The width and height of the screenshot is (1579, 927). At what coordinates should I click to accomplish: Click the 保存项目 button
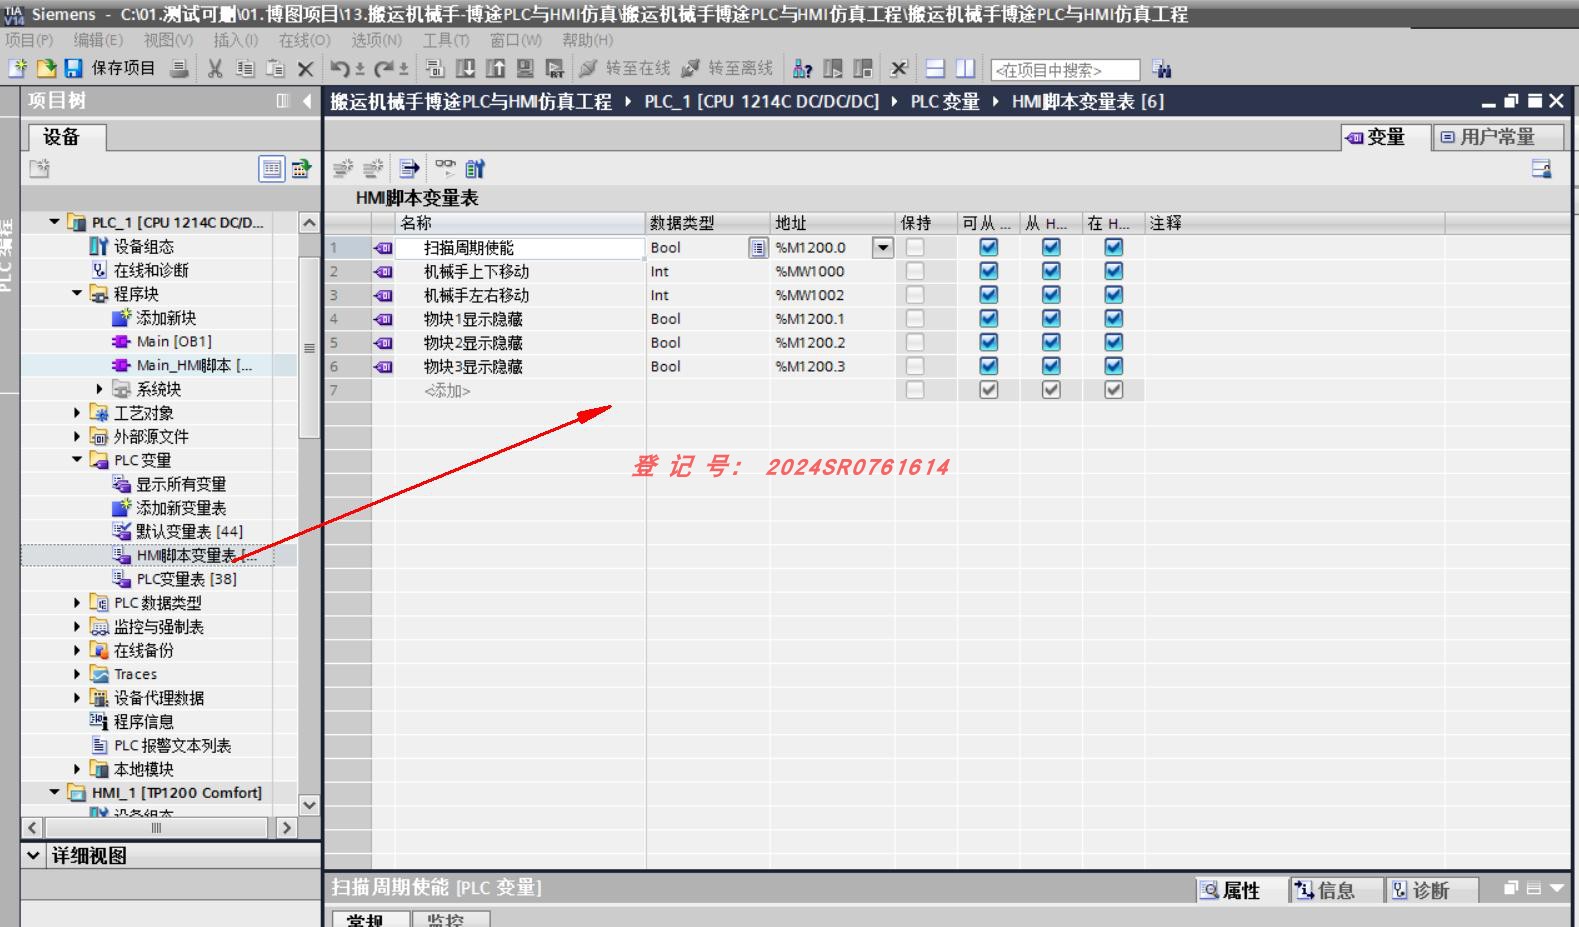point(110,68)
